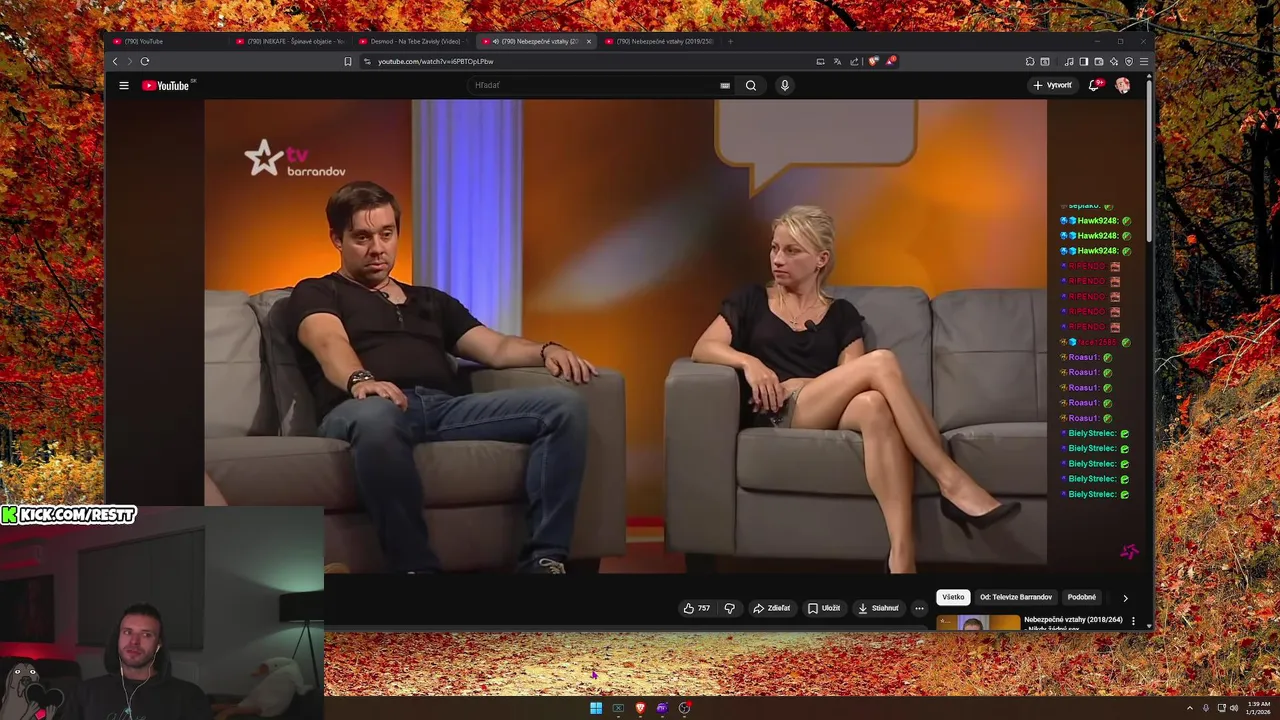The width and height of the screenshot is (1280, 720).
Task: Open the Windows Start button
Action: tap(596, 708)
